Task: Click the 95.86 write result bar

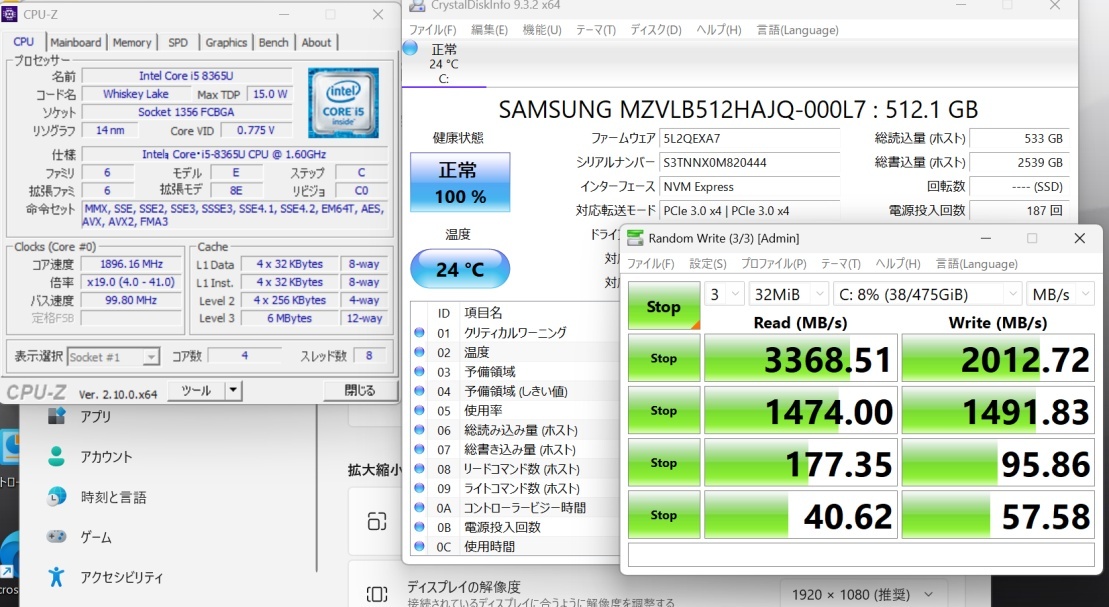Action: click(998, 463)
